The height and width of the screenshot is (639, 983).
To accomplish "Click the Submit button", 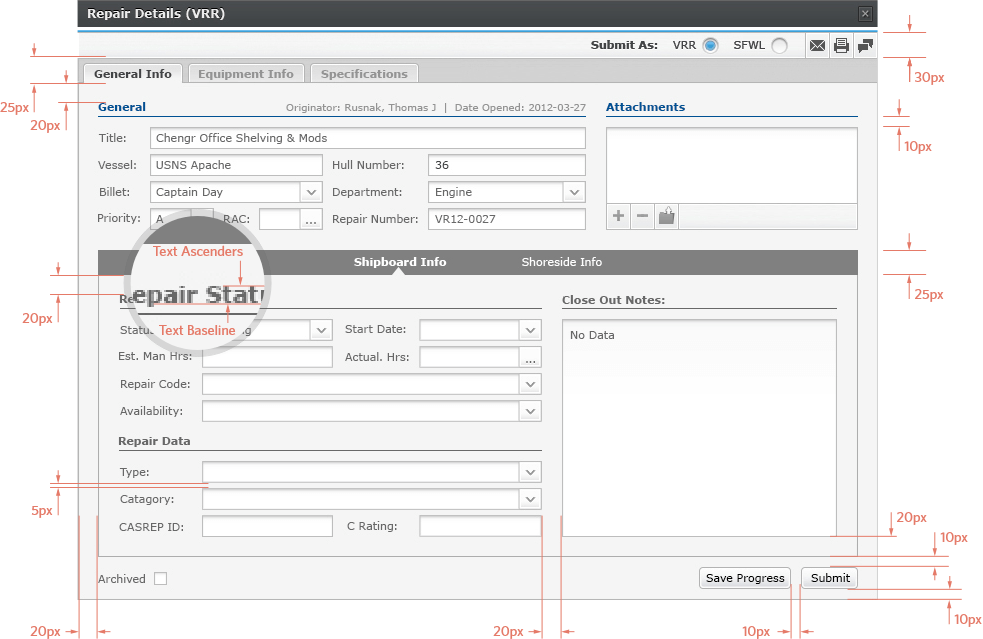I will click(829, 578).
